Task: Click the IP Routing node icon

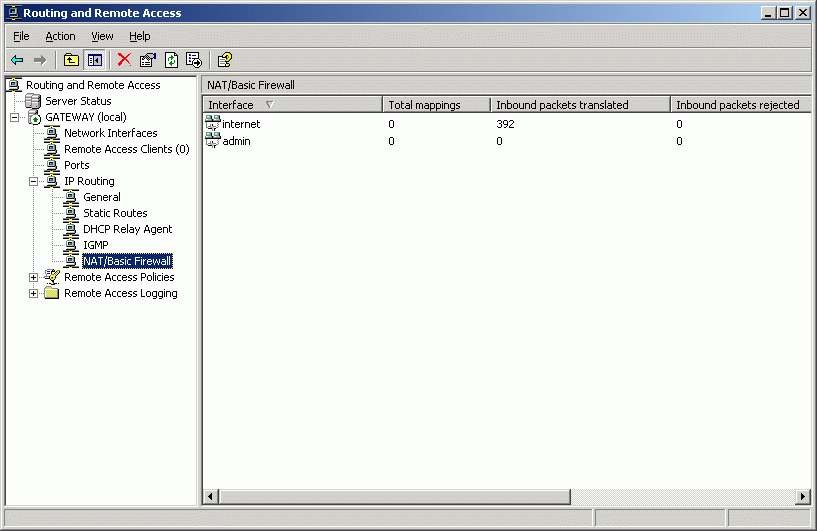Action: [52, 181]
